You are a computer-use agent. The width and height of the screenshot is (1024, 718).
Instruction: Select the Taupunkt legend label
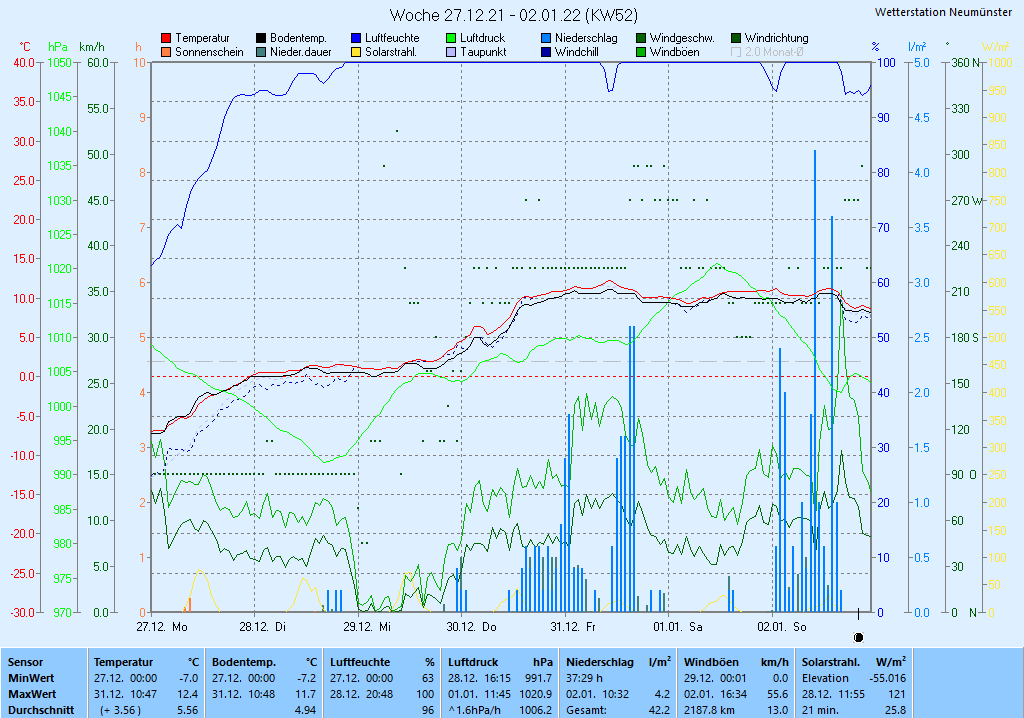(483, 52)
